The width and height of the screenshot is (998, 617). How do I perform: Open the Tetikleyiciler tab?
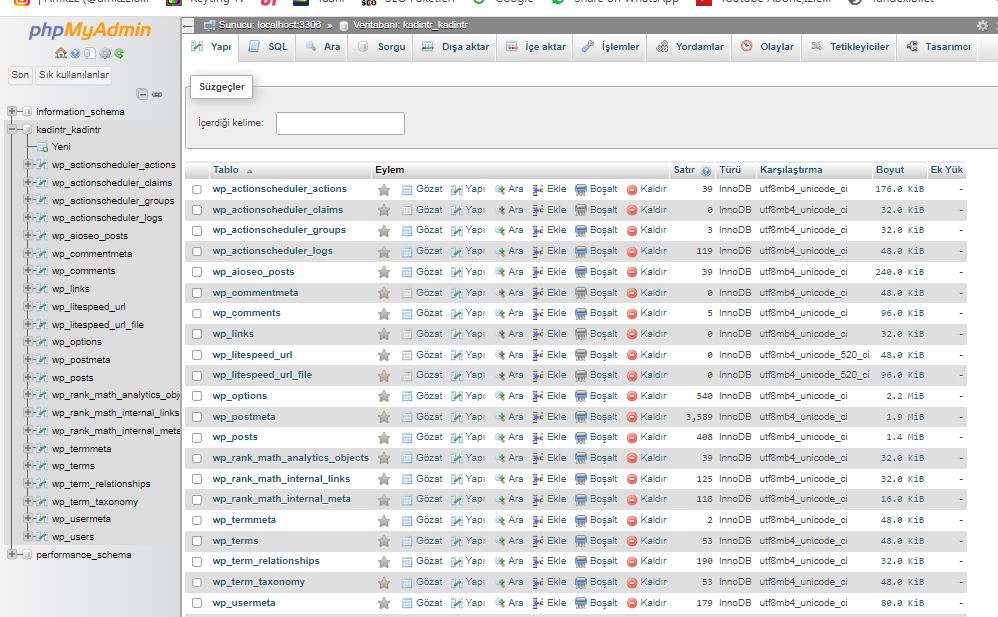(x=850, y=47)
